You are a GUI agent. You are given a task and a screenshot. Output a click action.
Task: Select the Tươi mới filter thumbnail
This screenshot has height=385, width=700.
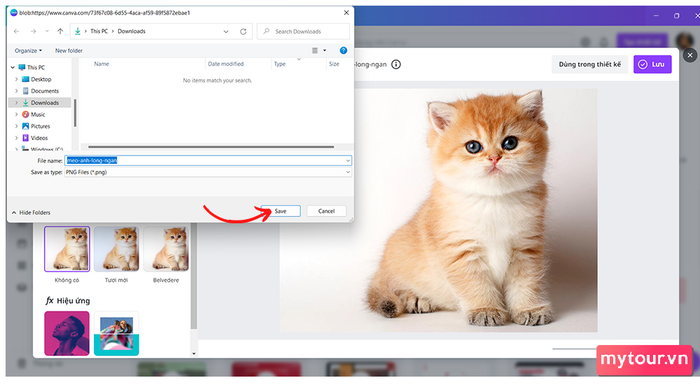point(117,249)
